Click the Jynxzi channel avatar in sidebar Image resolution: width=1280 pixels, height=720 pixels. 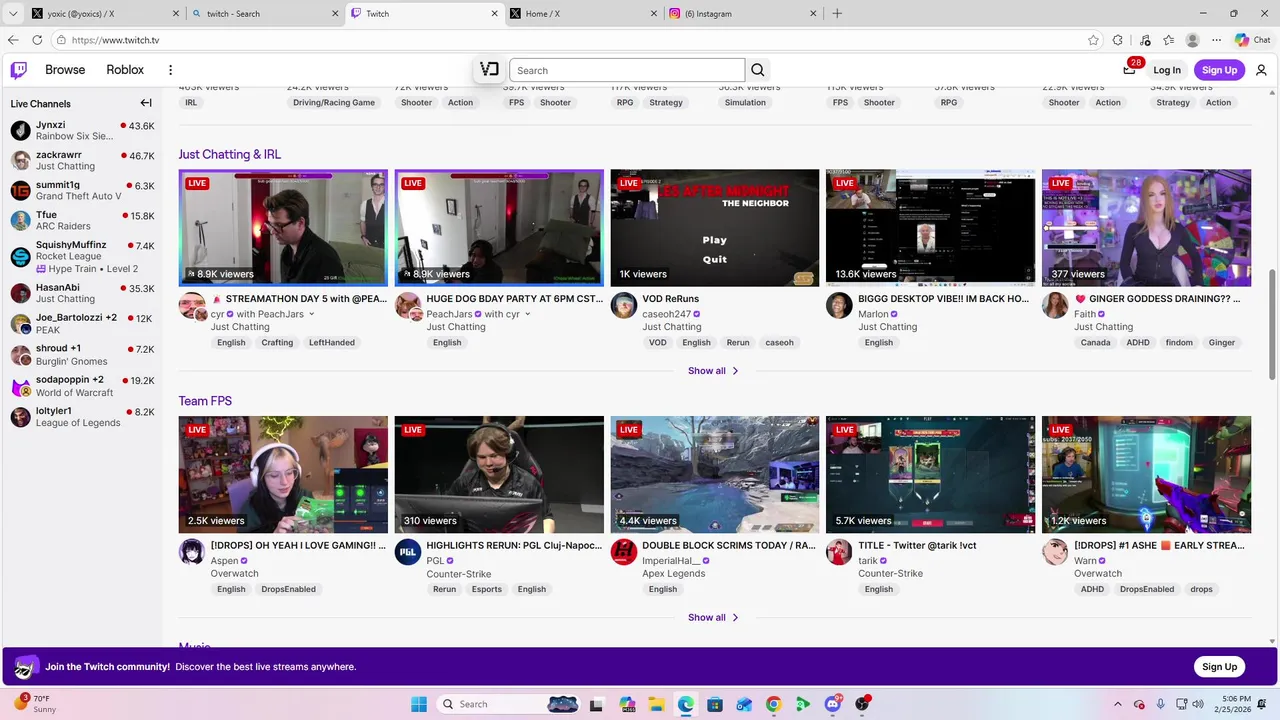(20, 130)
